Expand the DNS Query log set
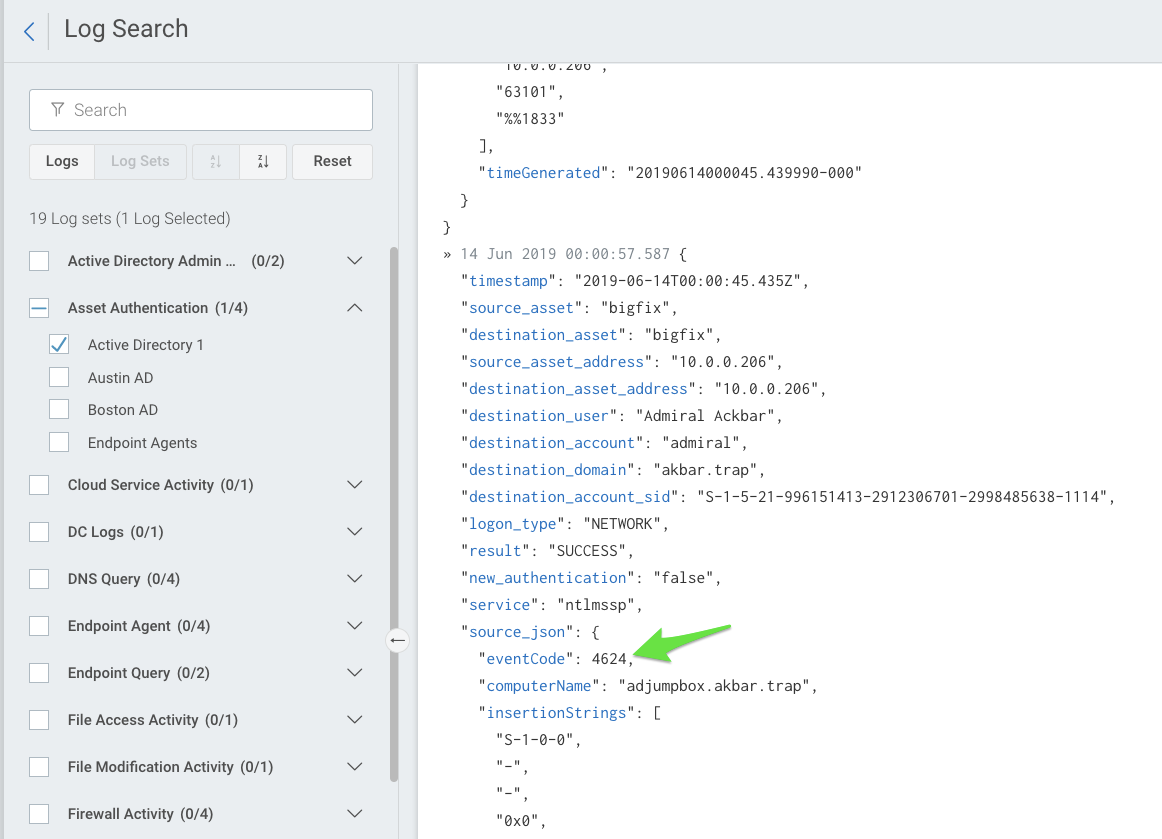This screenshot has height=839, width=1162. [354, 579]
